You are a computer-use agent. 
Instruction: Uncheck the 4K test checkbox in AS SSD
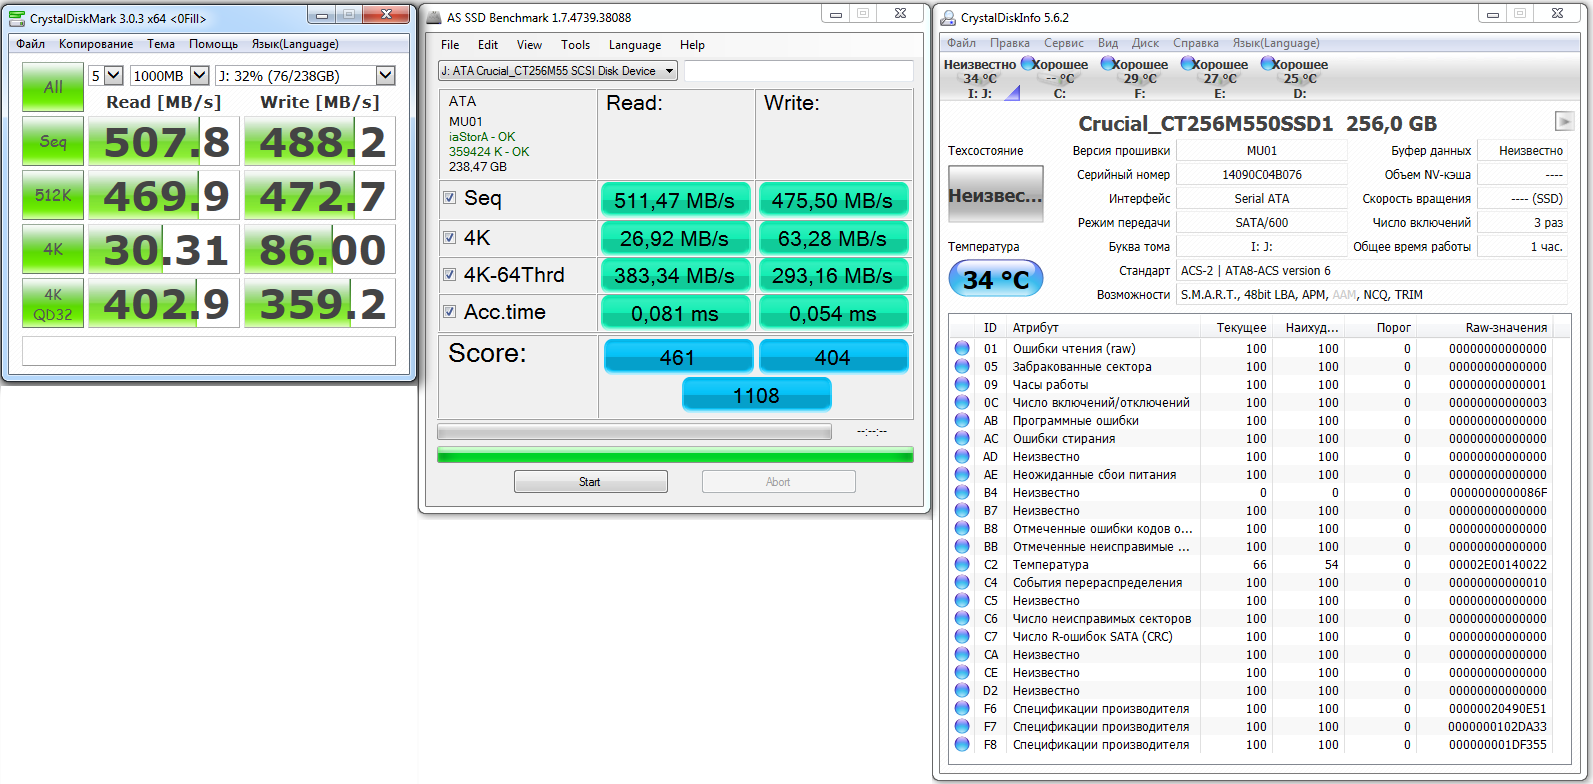coord(450,238)
